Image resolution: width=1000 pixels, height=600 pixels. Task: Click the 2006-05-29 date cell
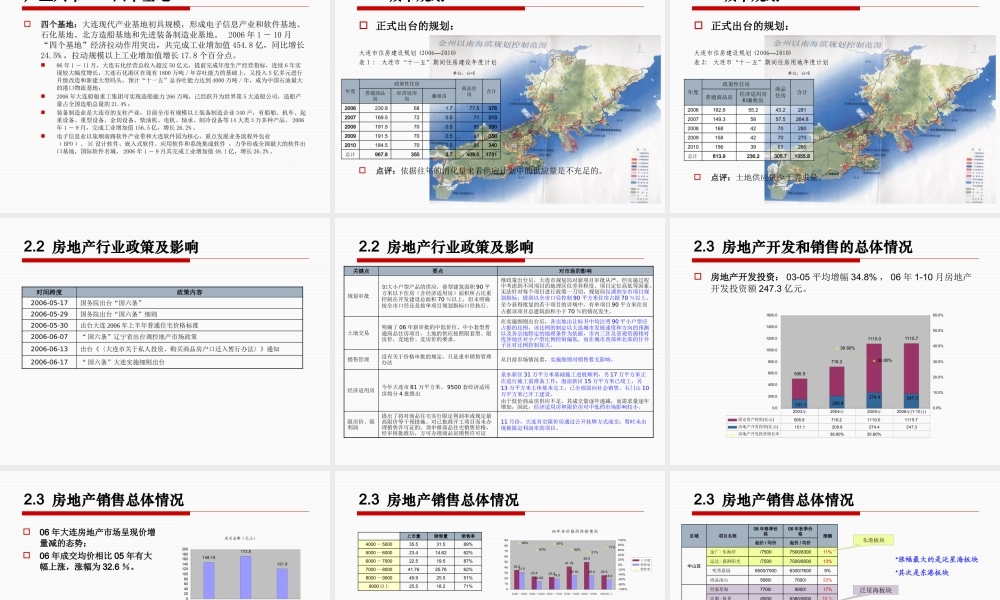pyautogui.click(x=49, y=314)
